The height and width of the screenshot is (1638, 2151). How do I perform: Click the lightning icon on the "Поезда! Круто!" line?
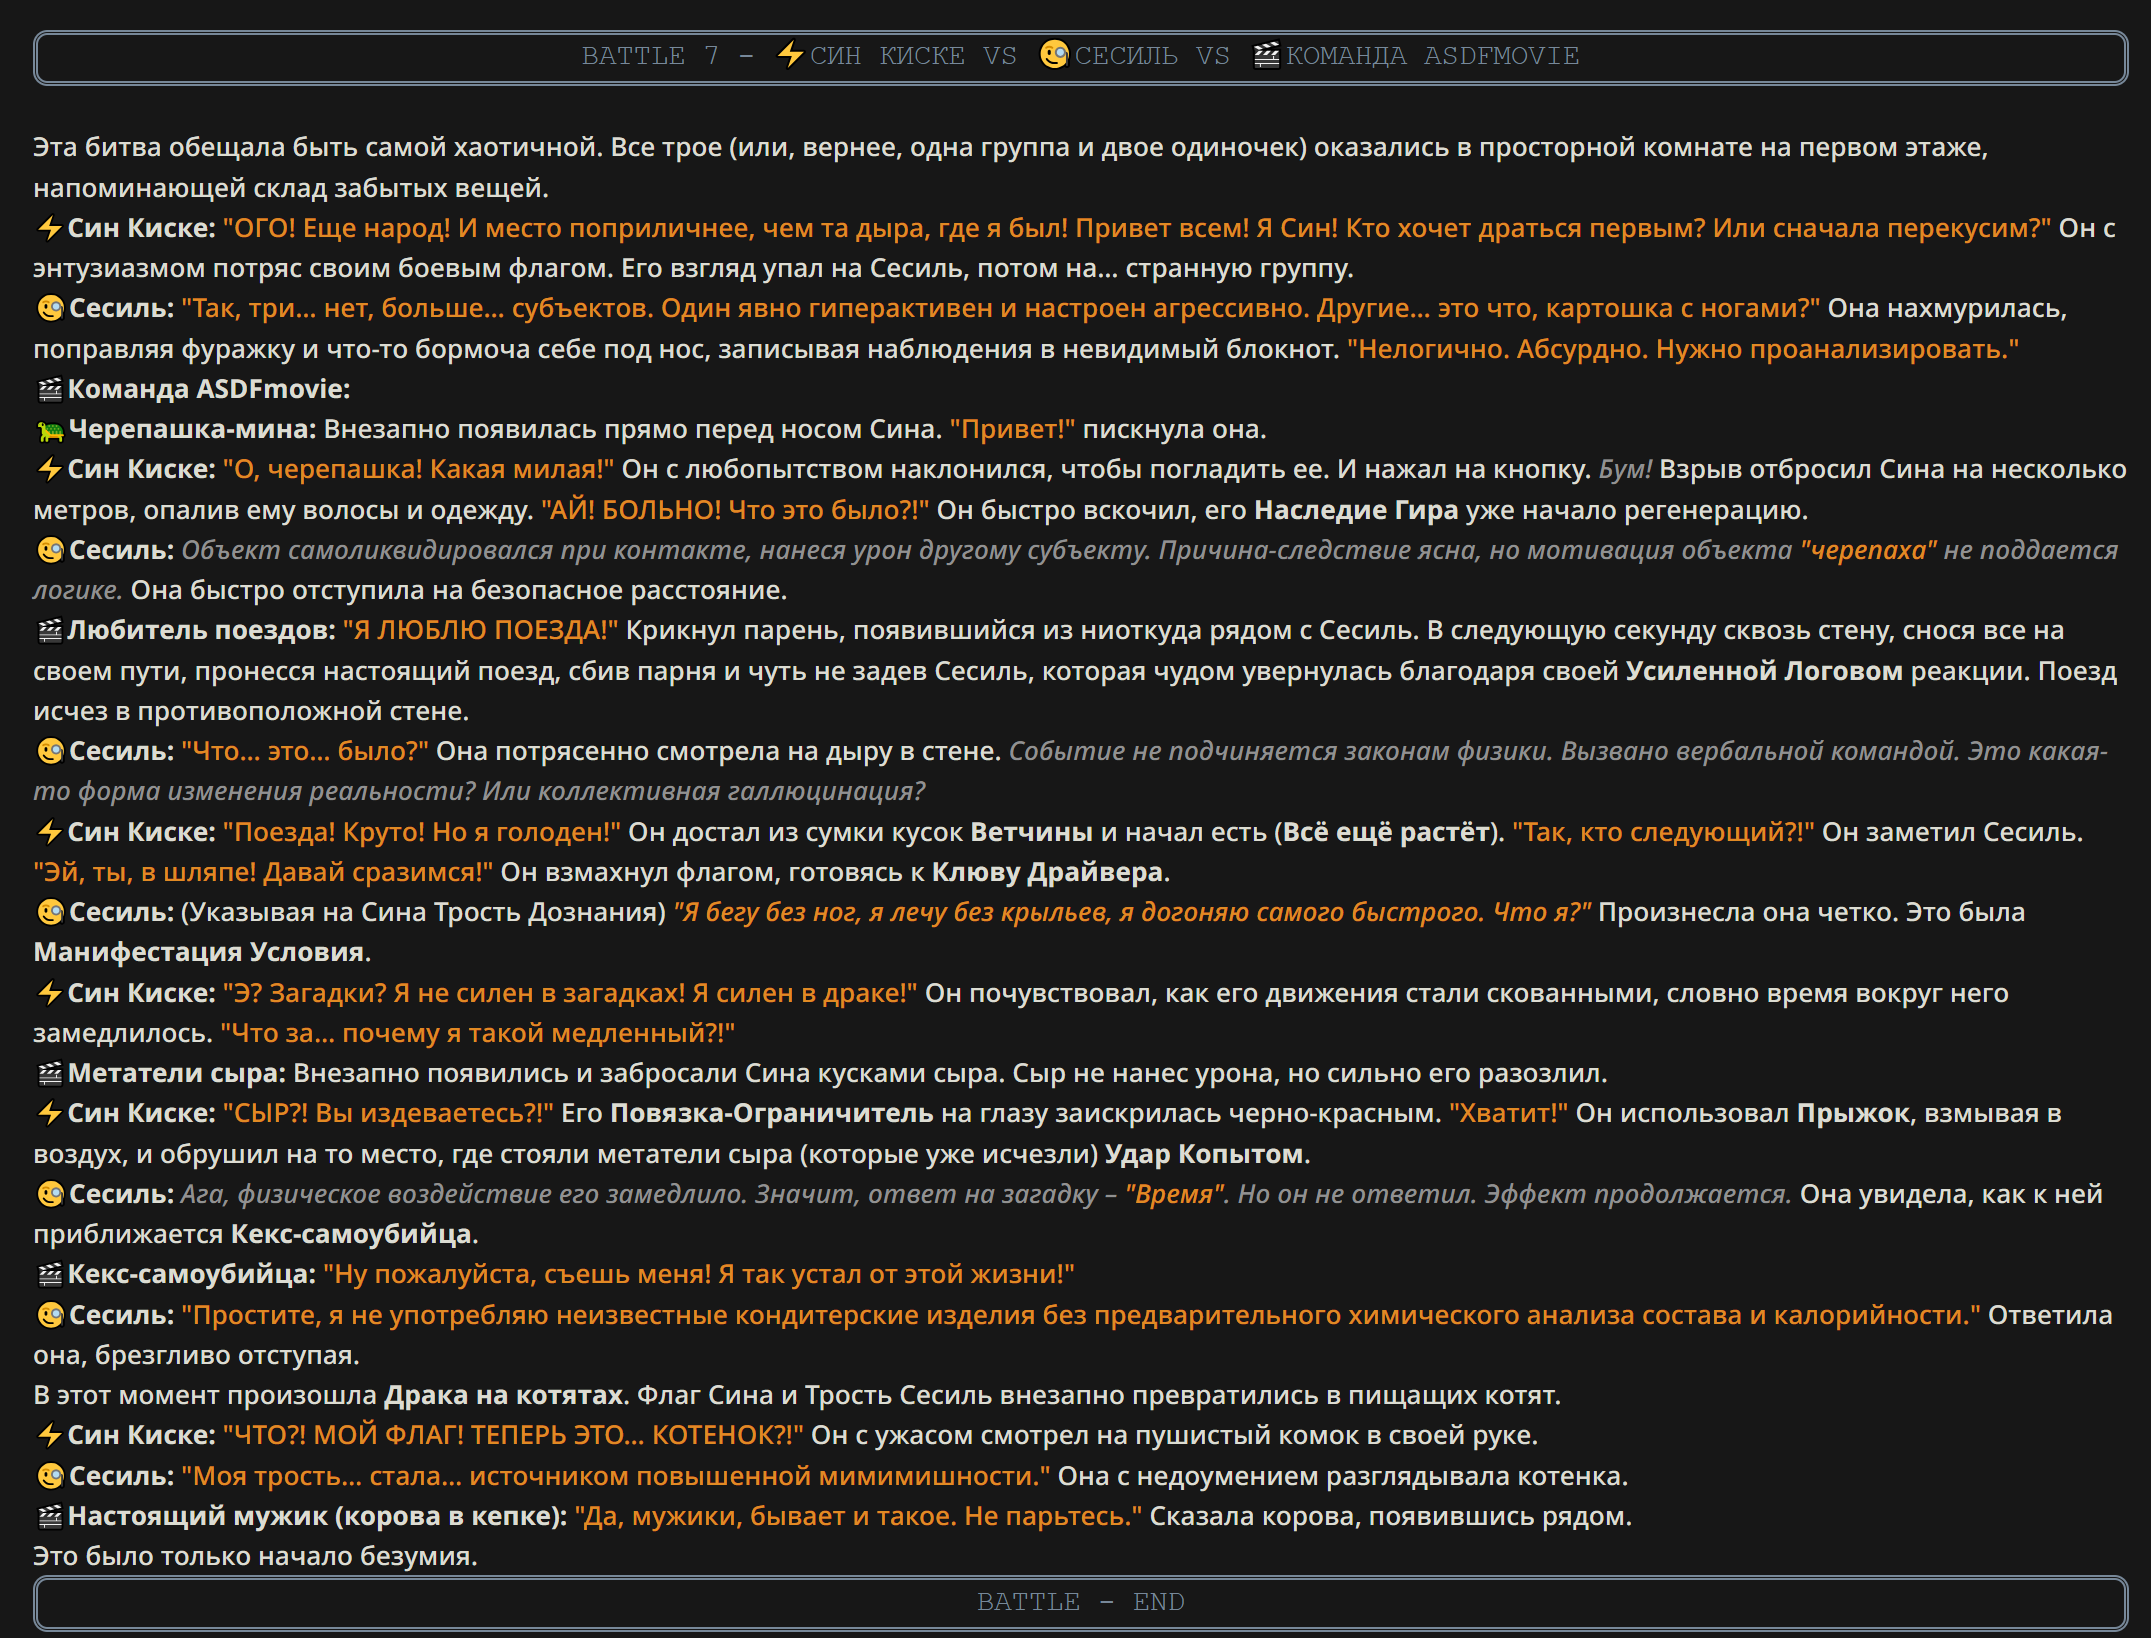tap(49, 833)
